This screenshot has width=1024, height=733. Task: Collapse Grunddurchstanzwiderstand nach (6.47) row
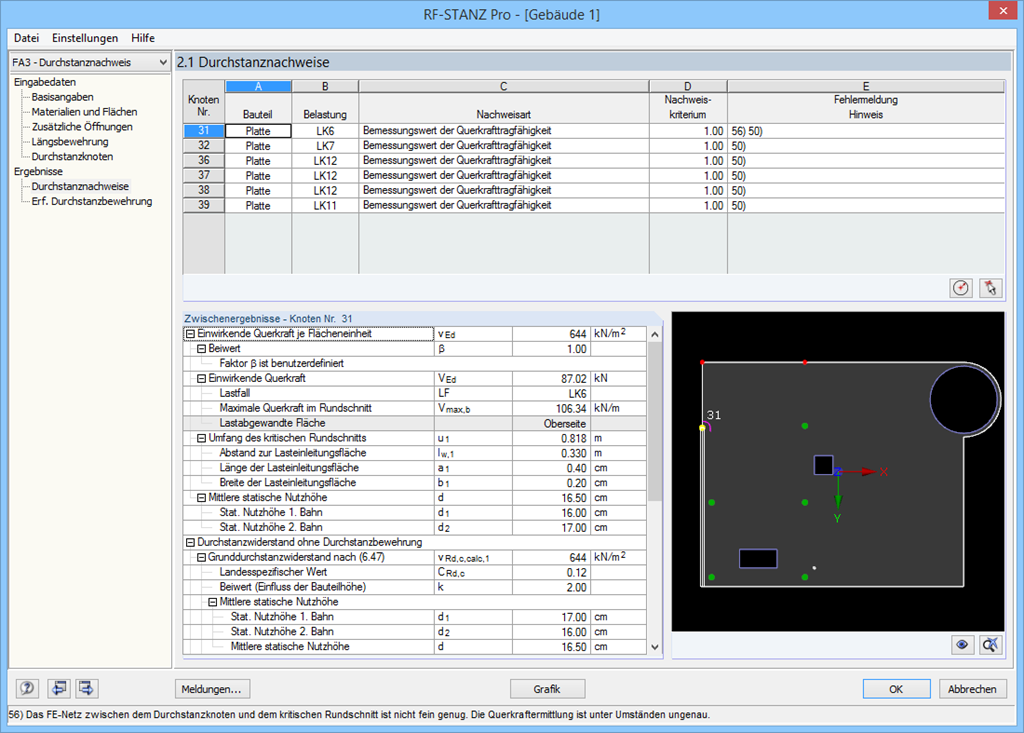(x=202, y=557)
